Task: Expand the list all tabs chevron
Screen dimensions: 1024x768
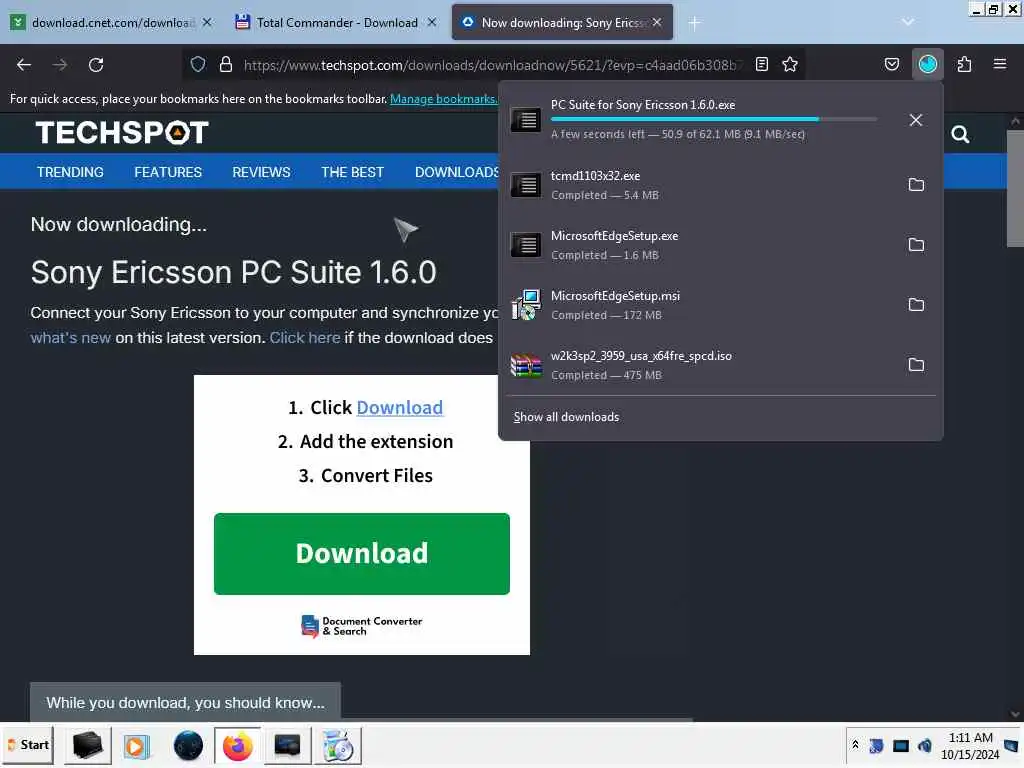Action: tap(907, 22)
